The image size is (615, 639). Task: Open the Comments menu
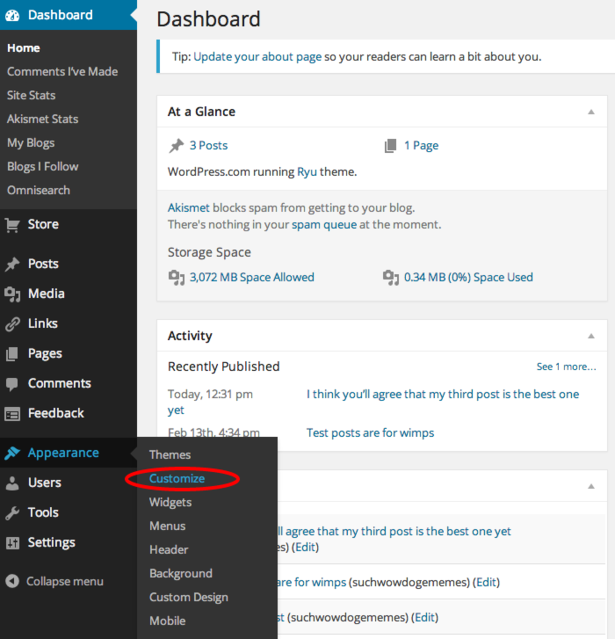[60, 383]
